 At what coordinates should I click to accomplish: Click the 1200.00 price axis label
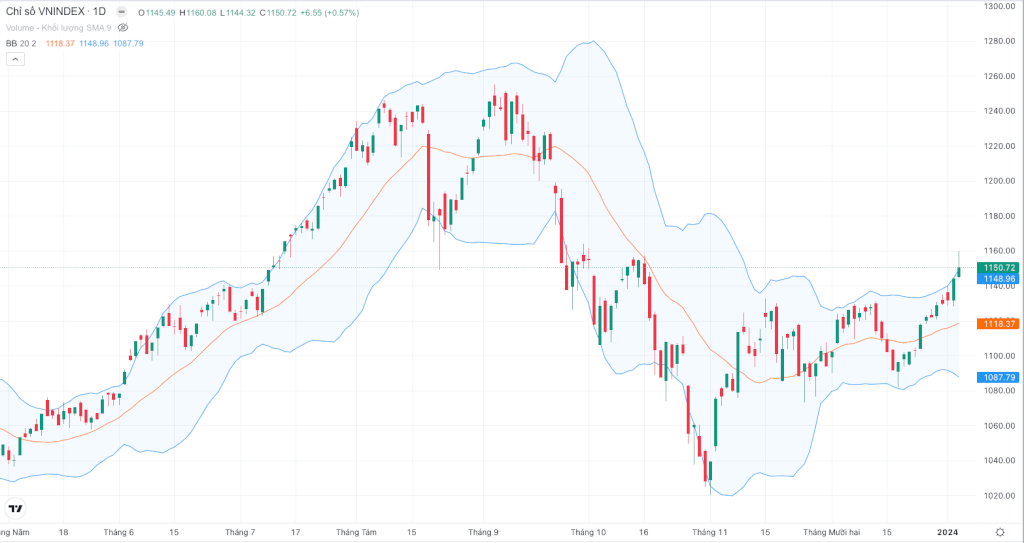coord(999,181)
